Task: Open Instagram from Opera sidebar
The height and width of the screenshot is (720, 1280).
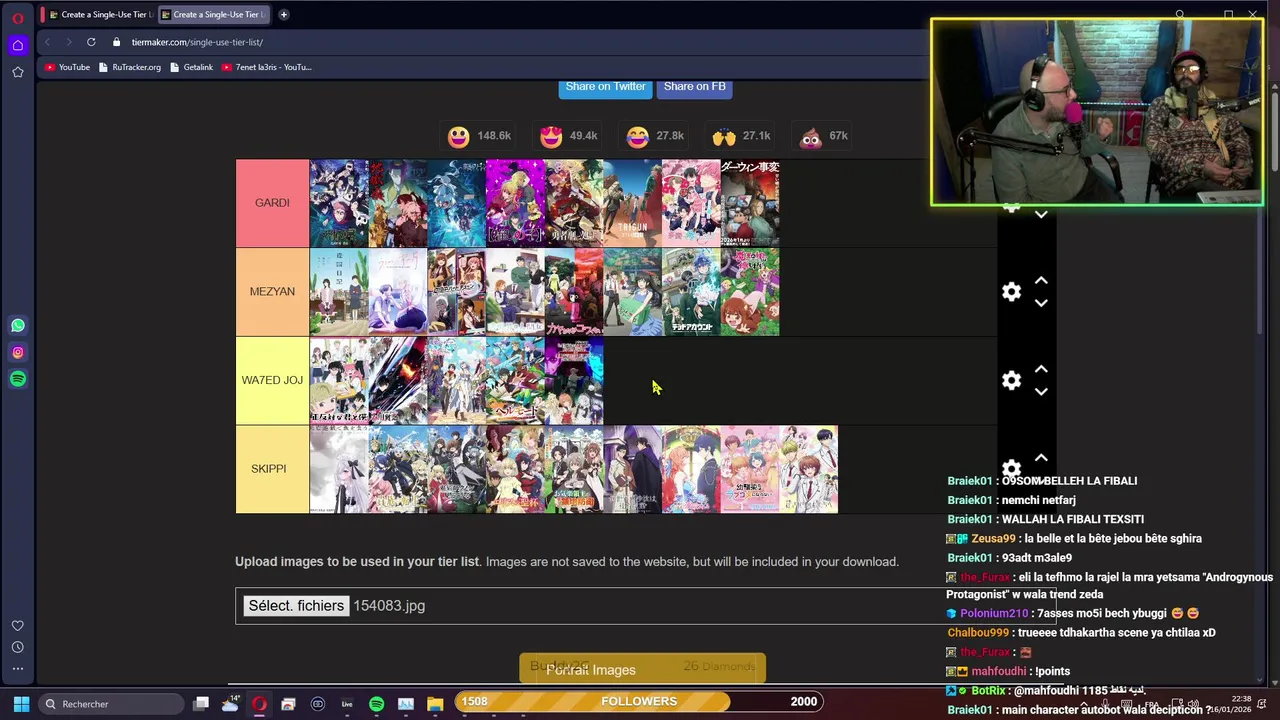Action: coord(18,352)
